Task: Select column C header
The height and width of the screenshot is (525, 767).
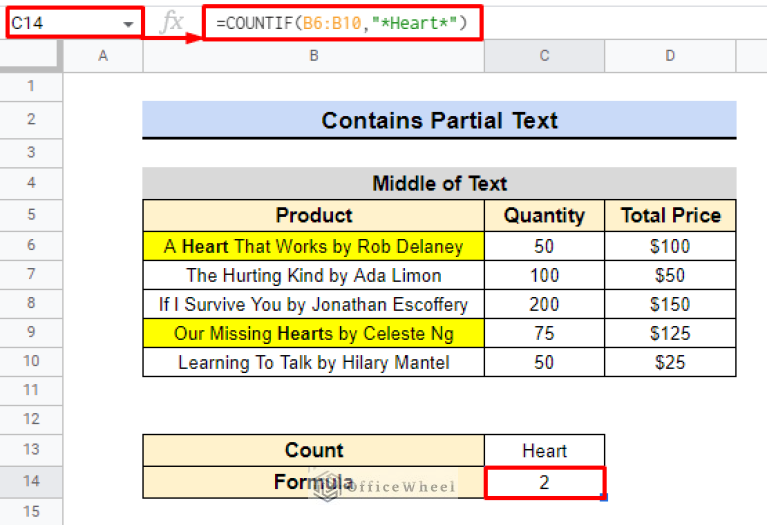Action: [544, 56]
